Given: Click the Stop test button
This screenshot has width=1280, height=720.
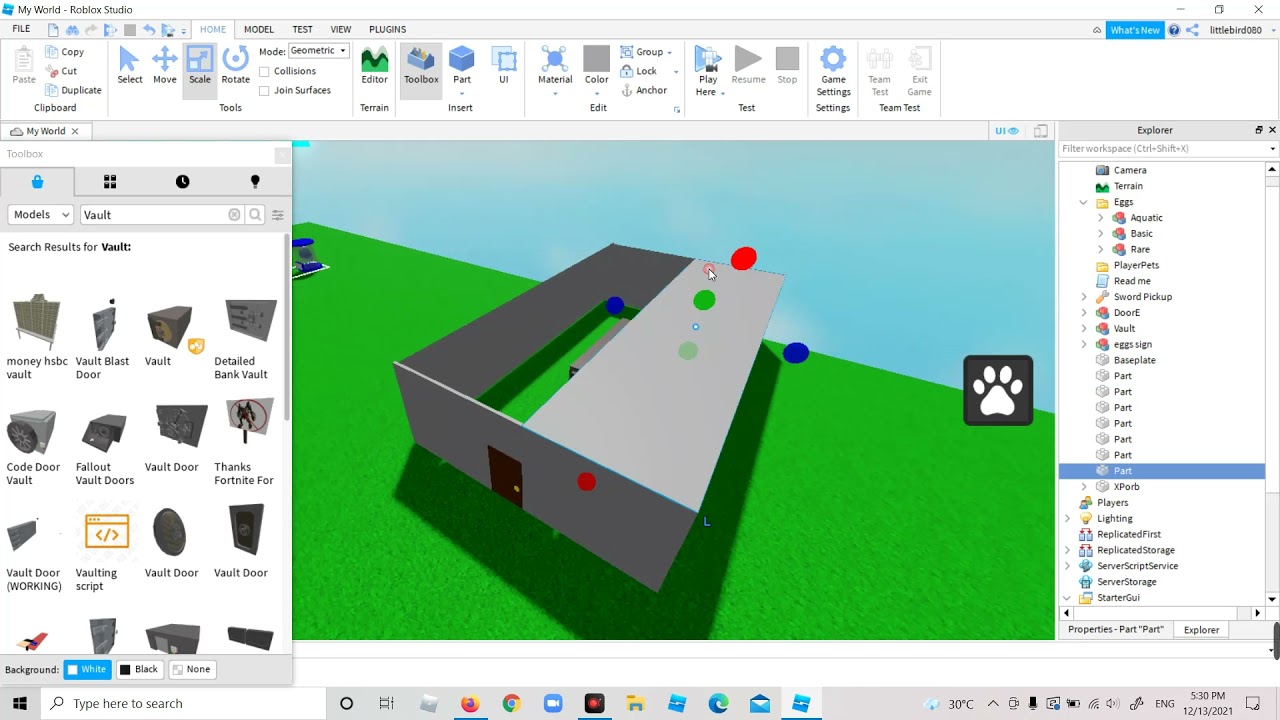Looking at the screenshot, I should tap(787, 66).
